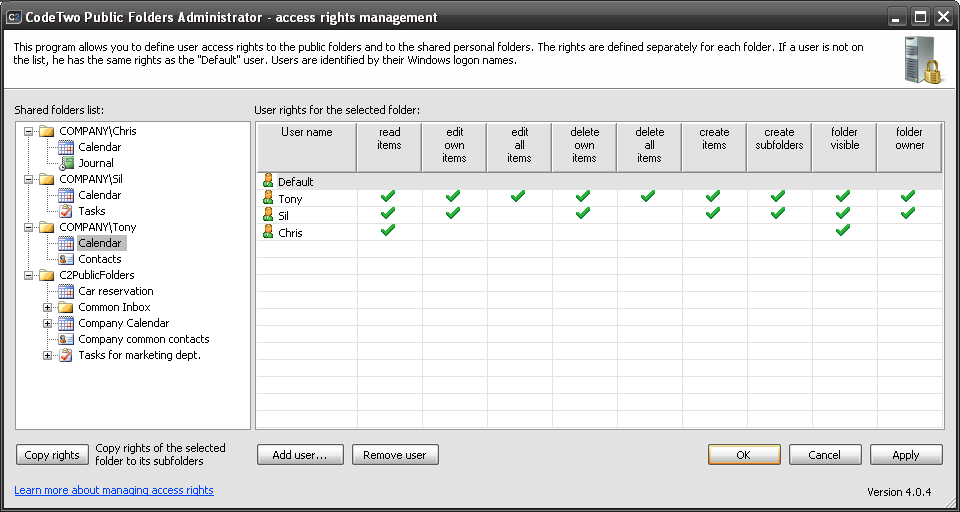This screenshot has height=512, width=960.
Task: Click the Default user icon
Action: [268, 181]
